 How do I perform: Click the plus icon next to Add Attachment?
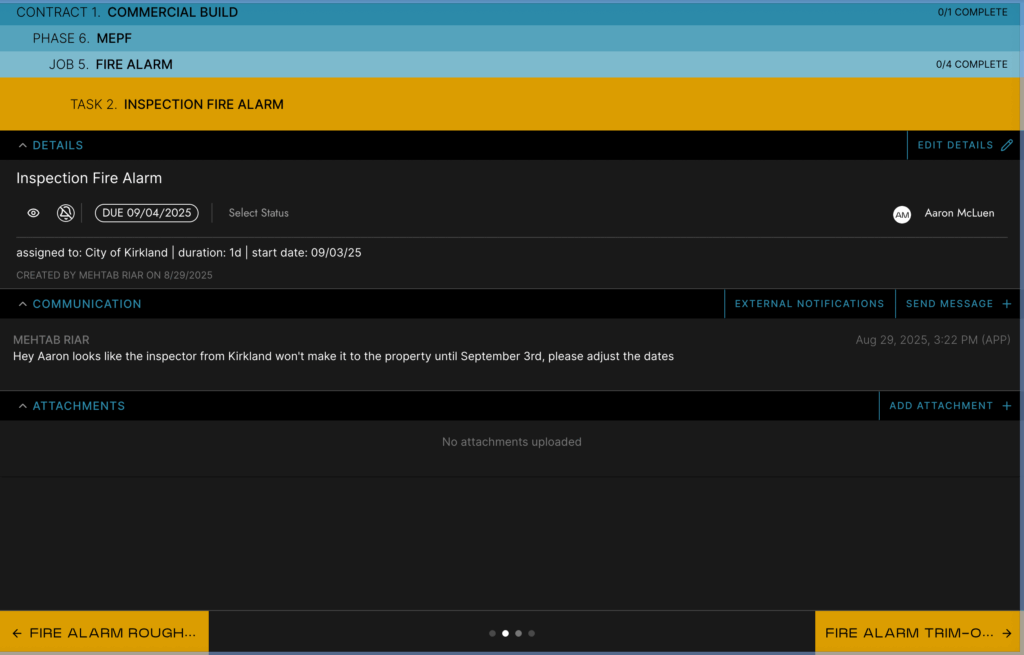1006,406
